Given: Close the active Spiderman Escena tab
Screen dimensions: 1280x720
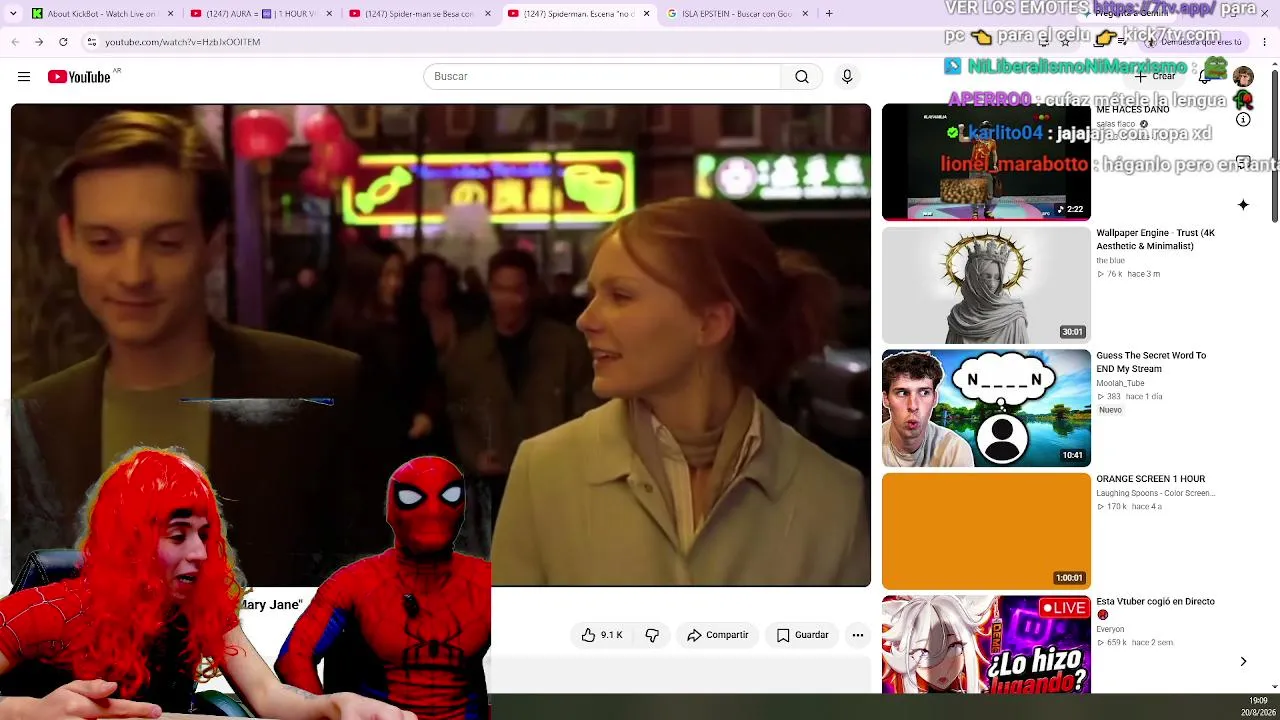Looking at the screenshot, I should point(646,14).
